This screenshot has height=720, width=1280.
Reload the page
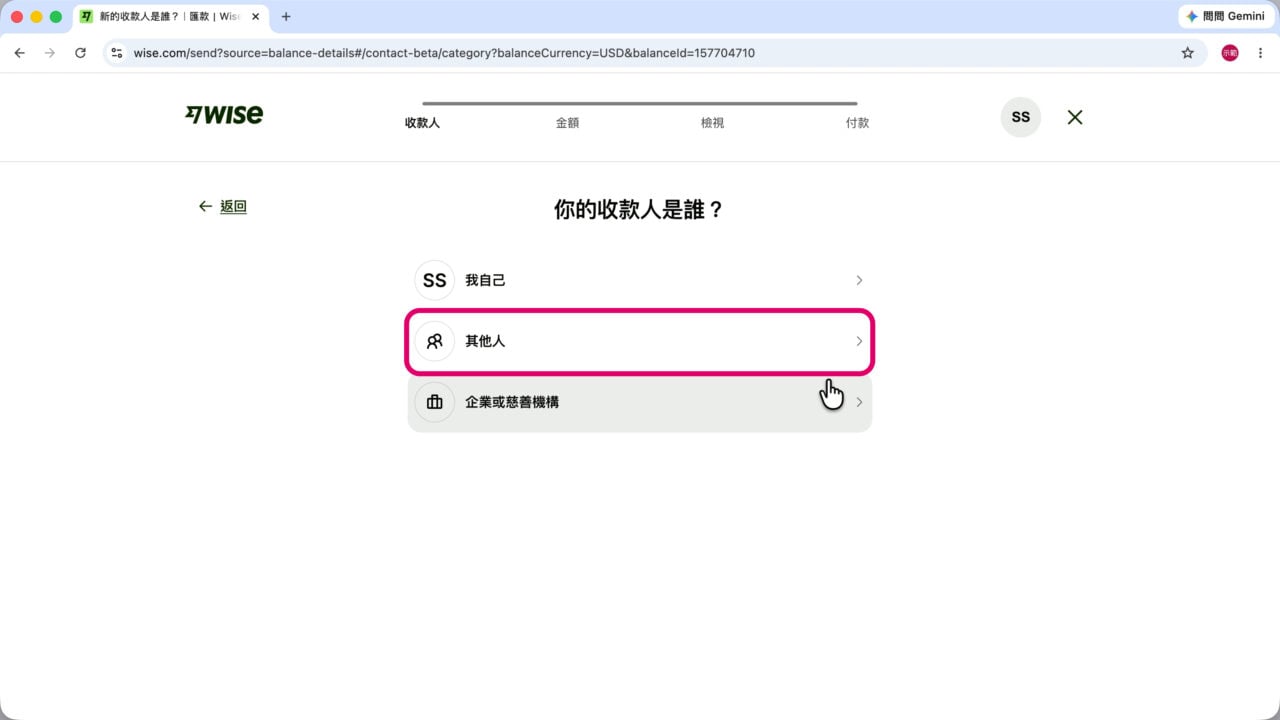tap(80, 53)
